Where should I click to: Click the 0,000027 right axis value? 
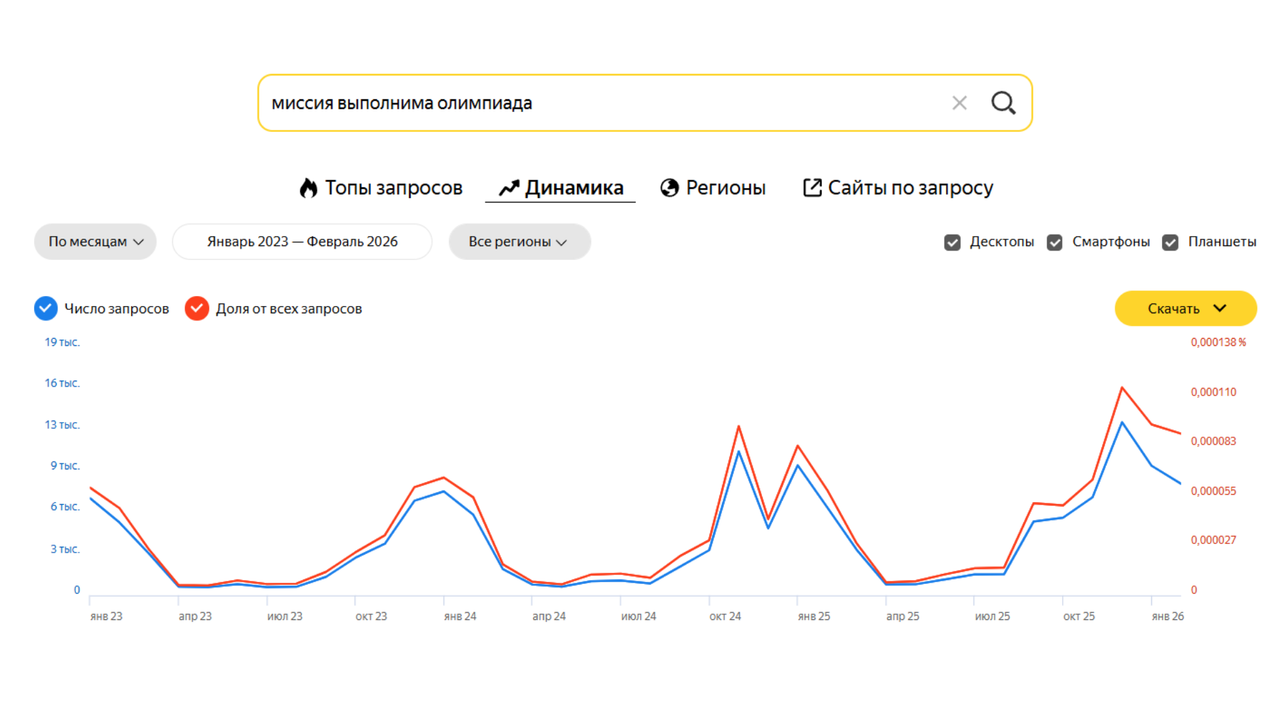[x=1213, y=540]
